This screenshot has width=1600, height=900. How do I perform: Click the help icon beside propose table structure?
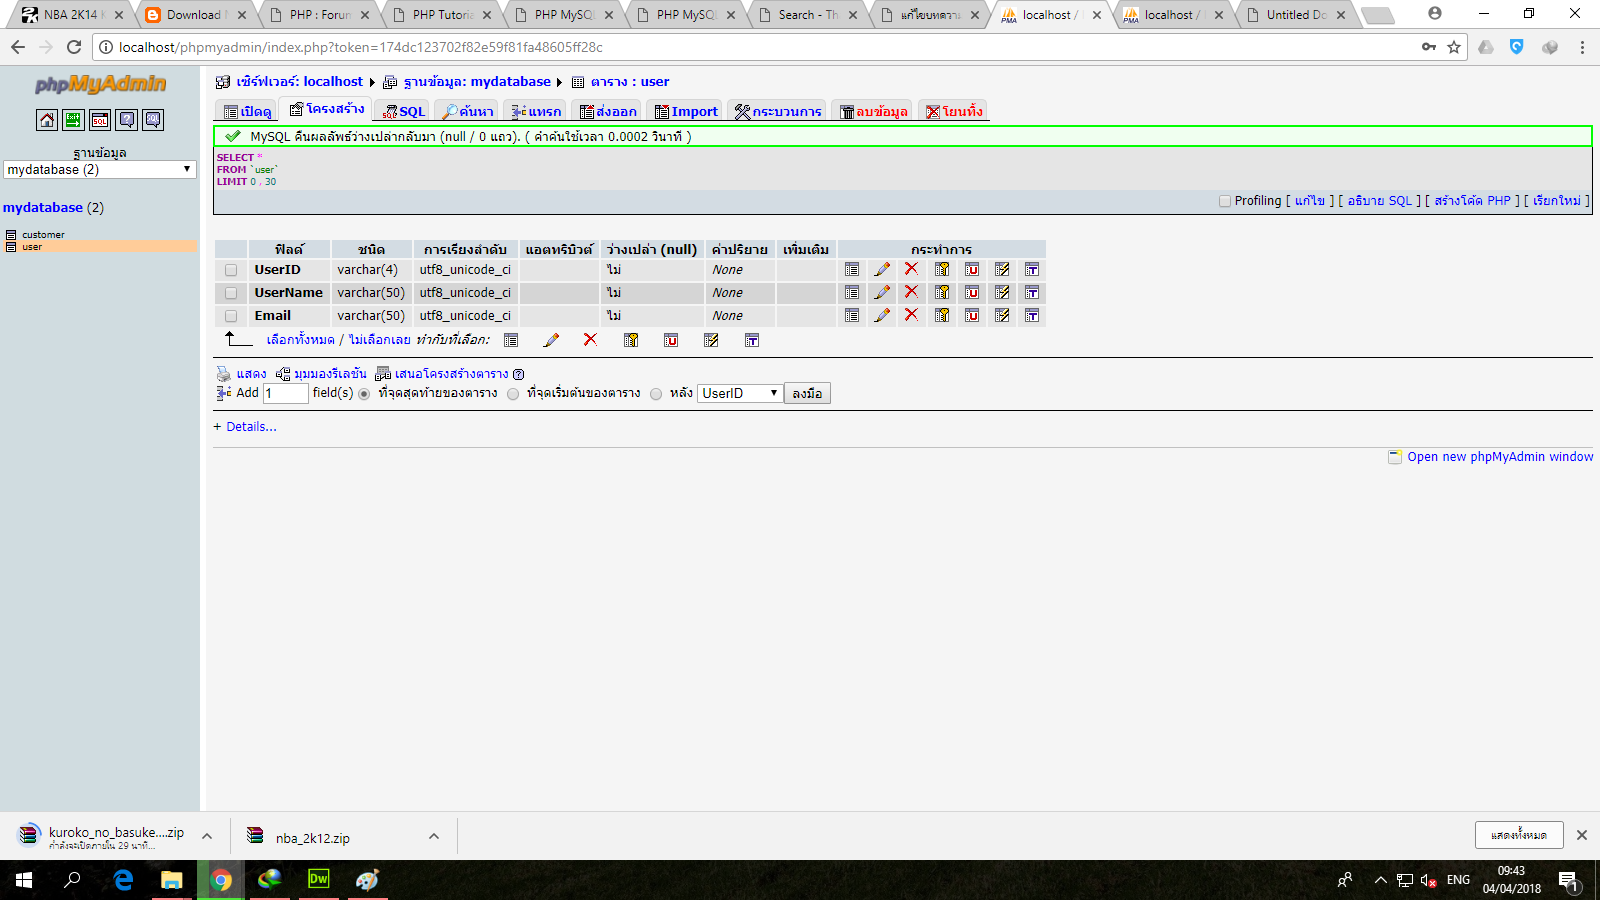[x=518, y=374]
